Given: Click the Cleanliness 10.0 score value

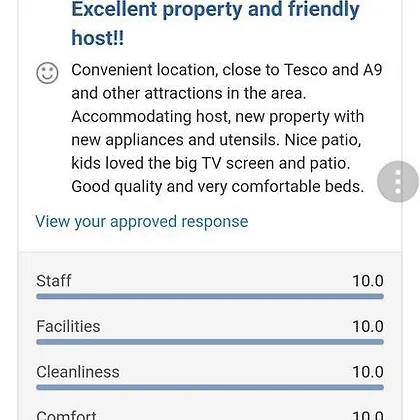Looking at the screenshot, I should pyautogui.click(x=368, y=372).
